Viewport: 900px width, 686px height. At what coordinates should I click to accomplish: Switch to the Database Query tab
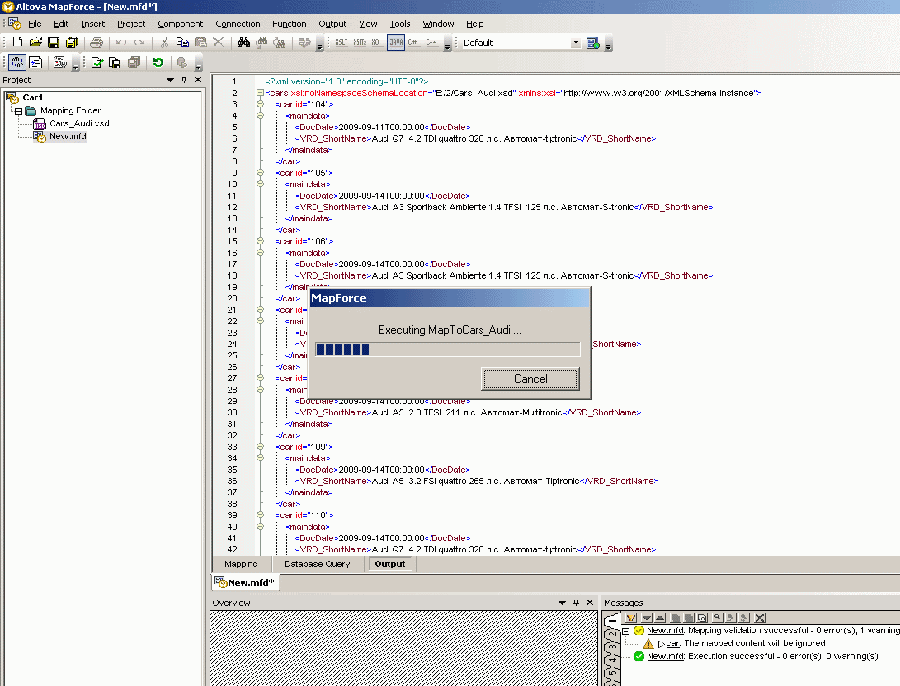tap(317, 564)
